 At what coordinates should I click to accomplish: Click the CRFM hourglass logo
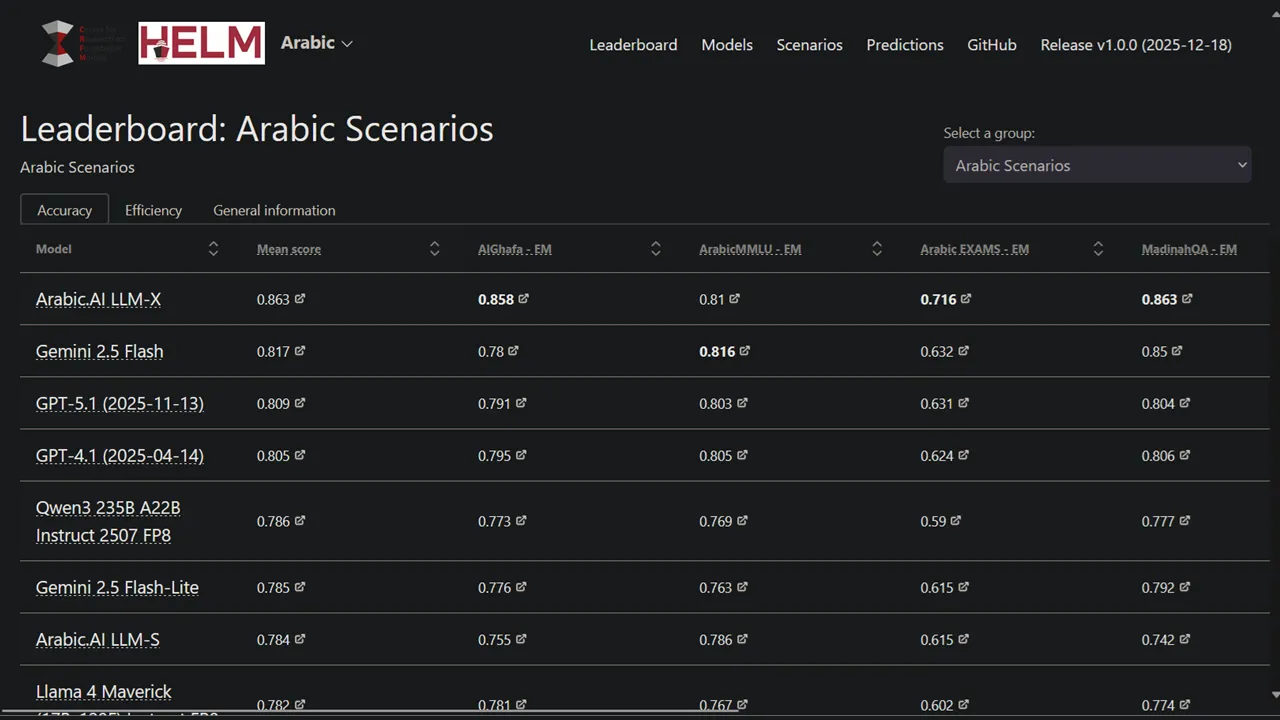[57, 43]
